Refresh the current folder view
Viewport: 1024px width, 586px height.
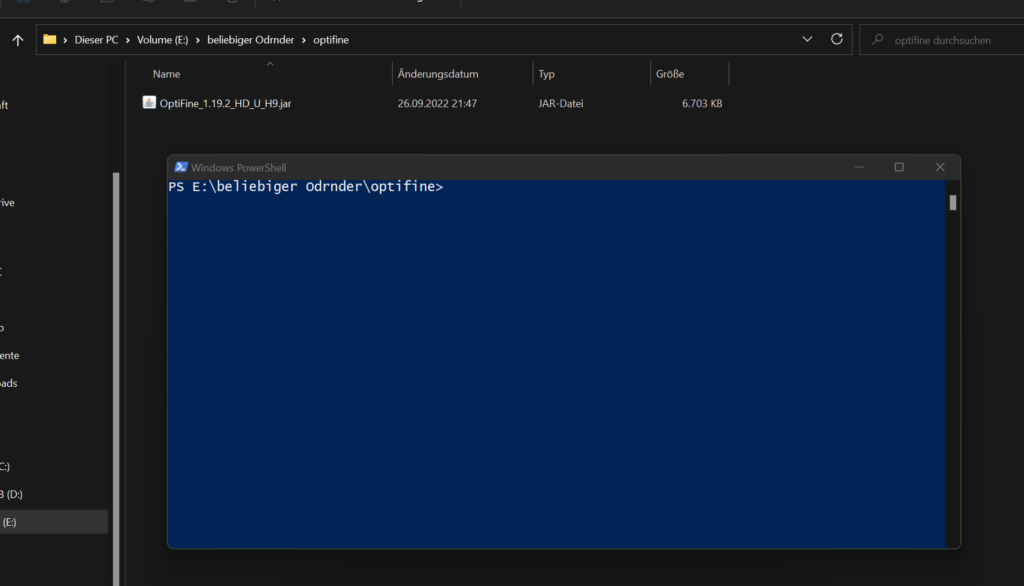(836, 40)
